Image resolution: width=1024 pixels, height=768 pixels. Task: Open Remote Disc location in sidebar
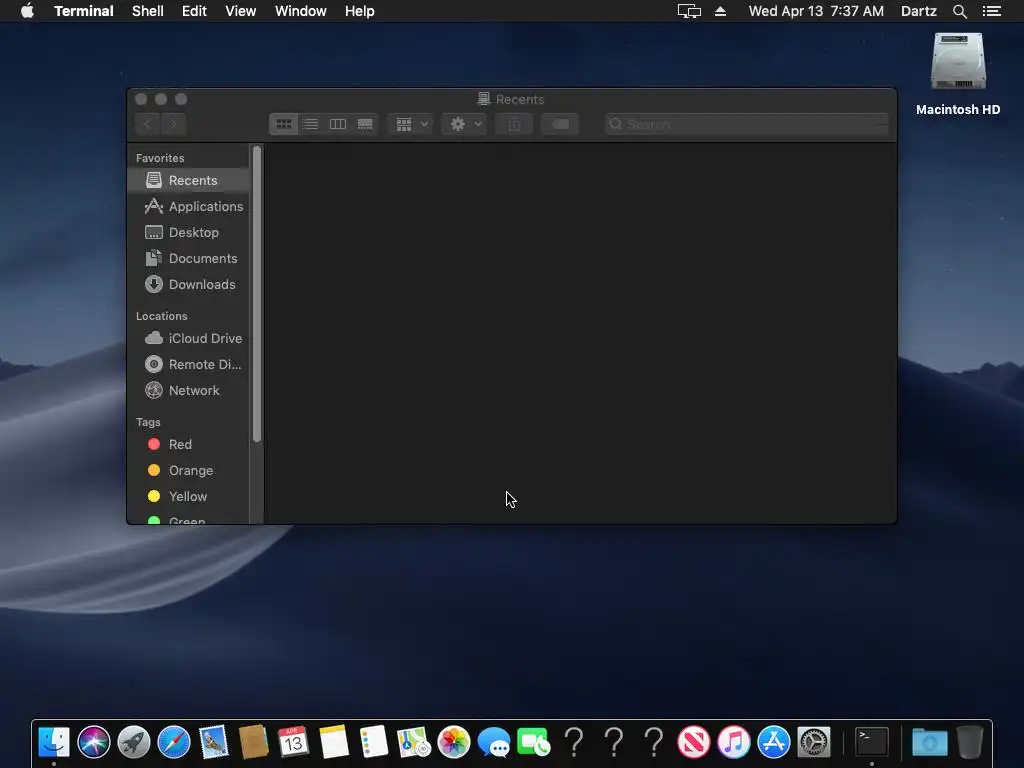pos(188,364)
